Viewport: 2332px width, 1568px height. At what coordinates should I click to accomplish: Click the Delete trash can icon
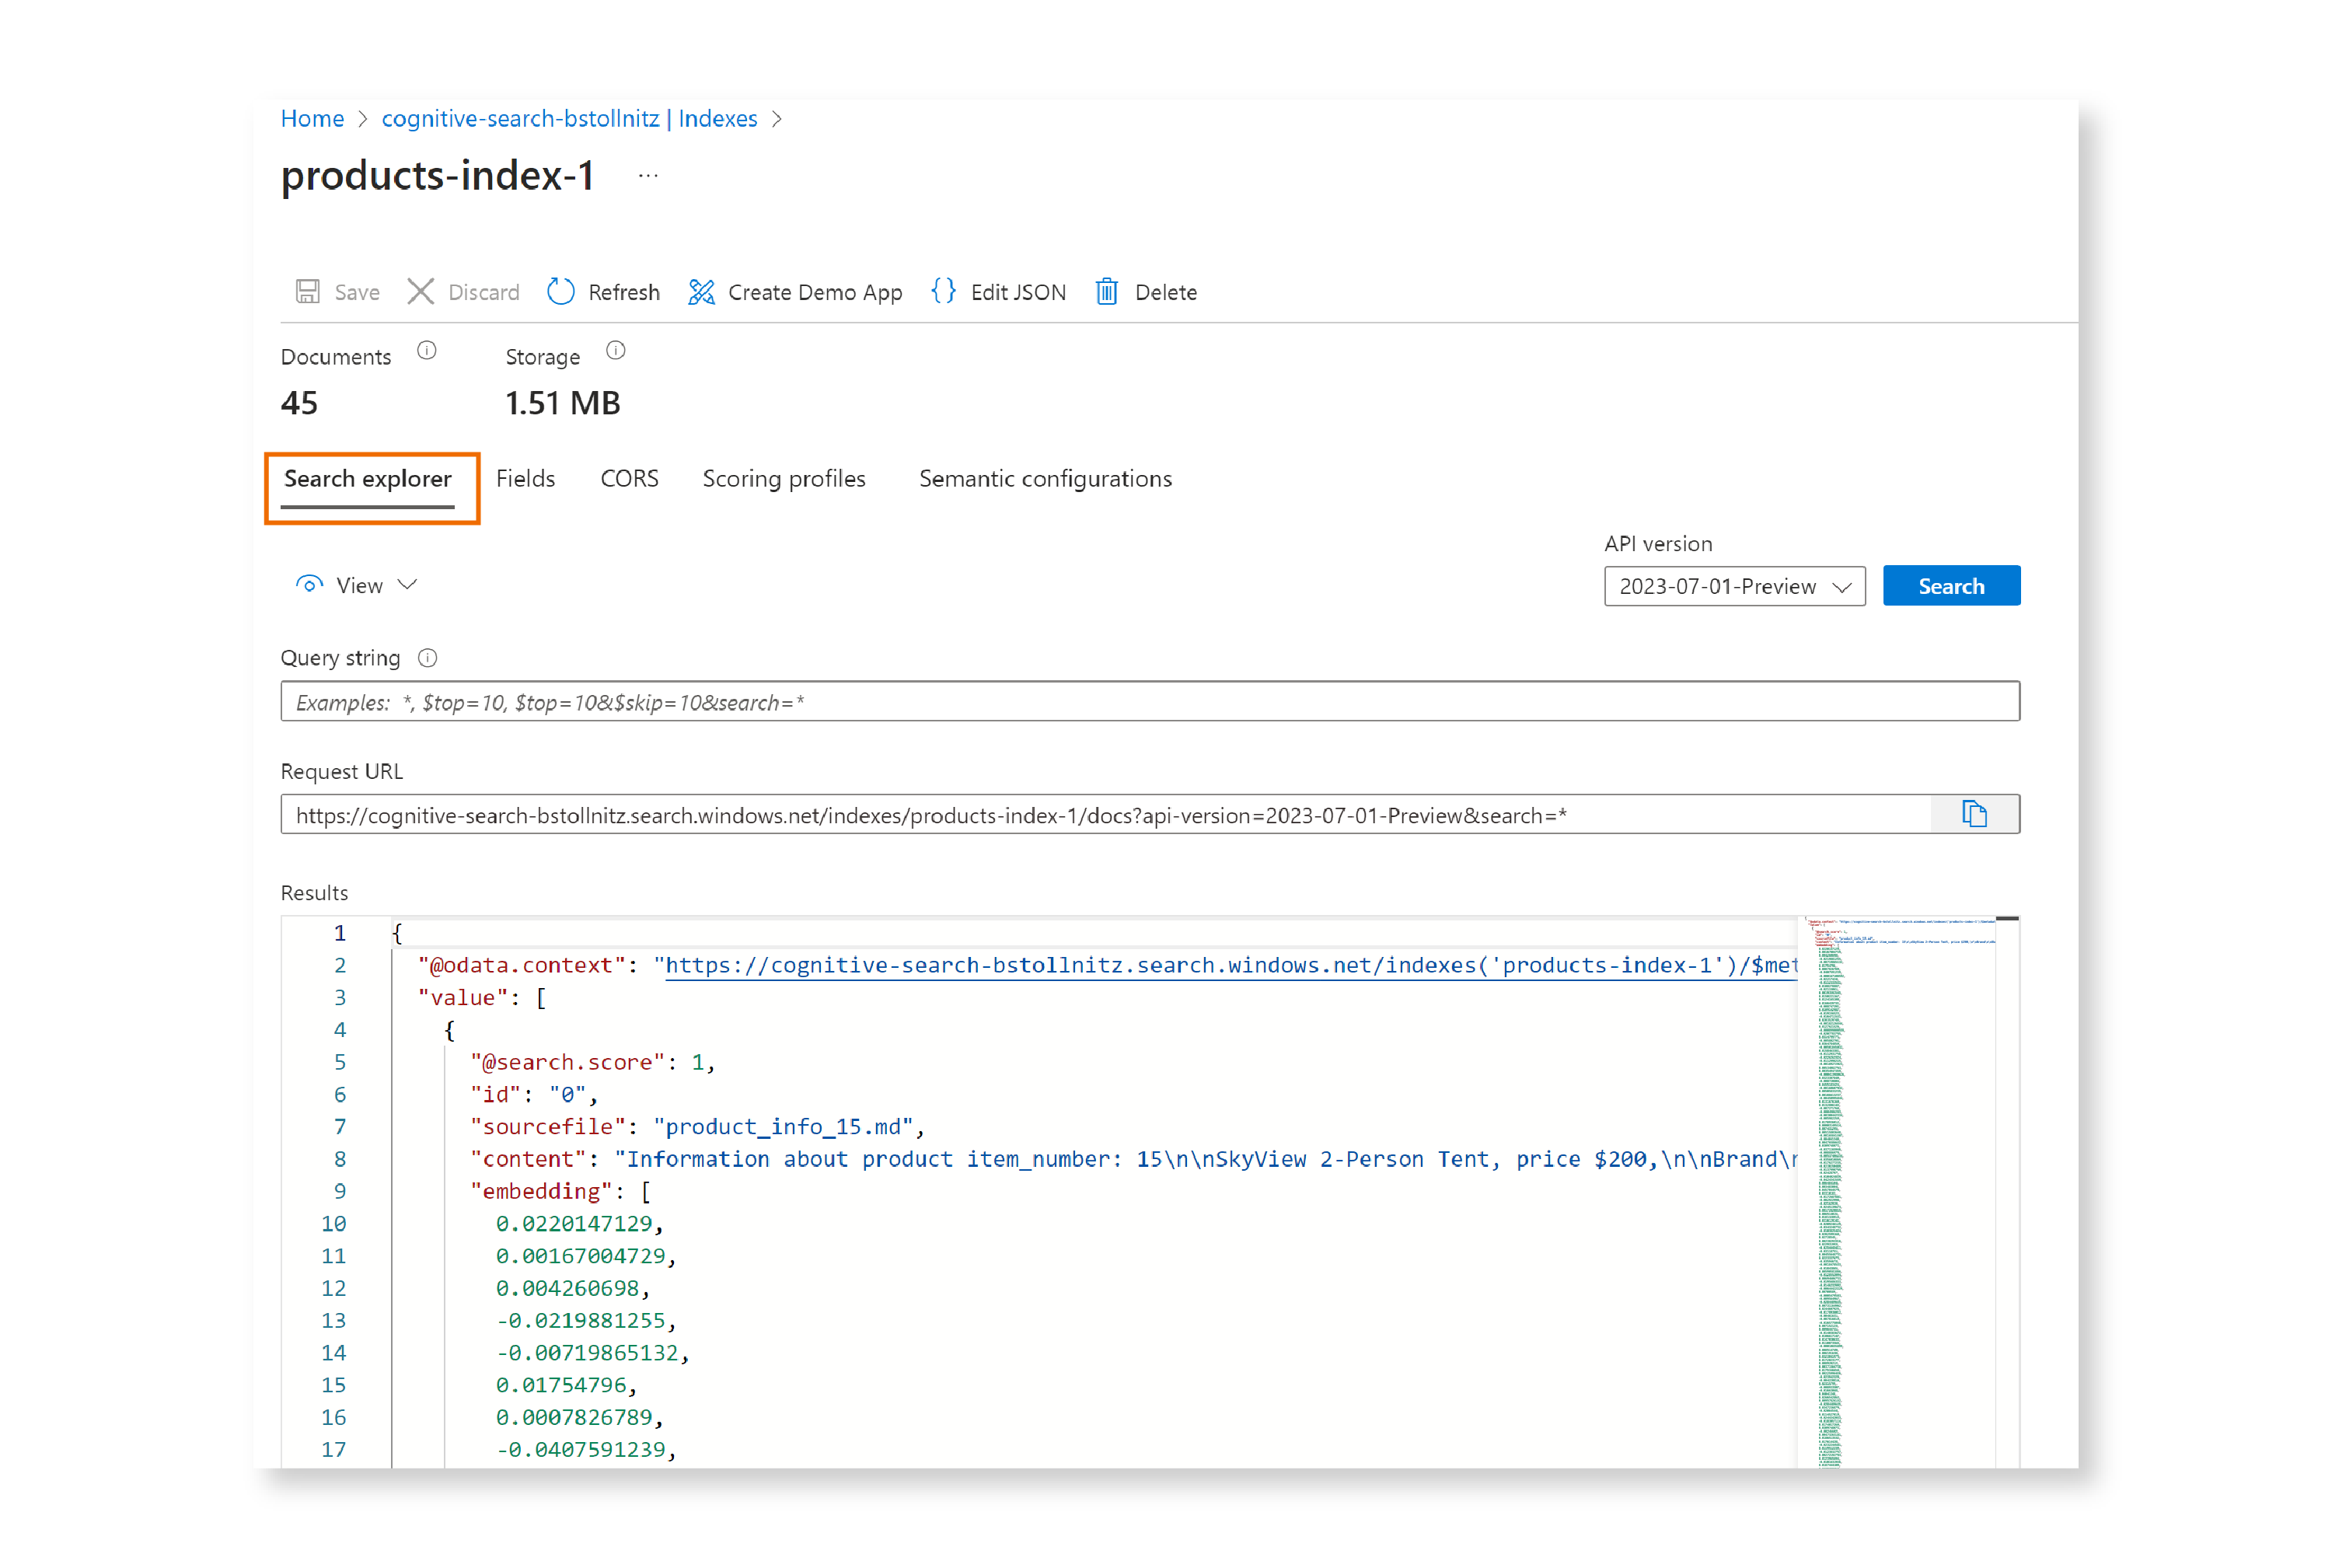pyautogui.click(x=1106, y=292)
